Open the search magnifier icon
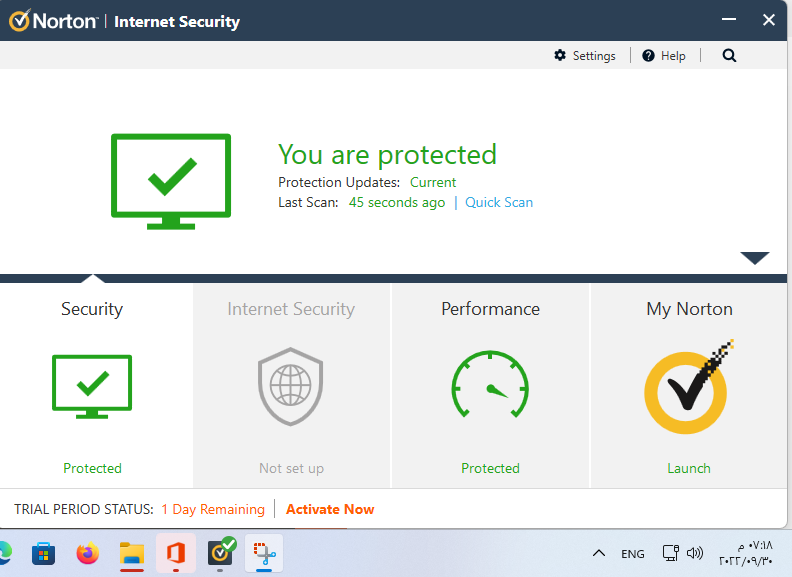Screen dimensions: 792x577 coord(729,56)
